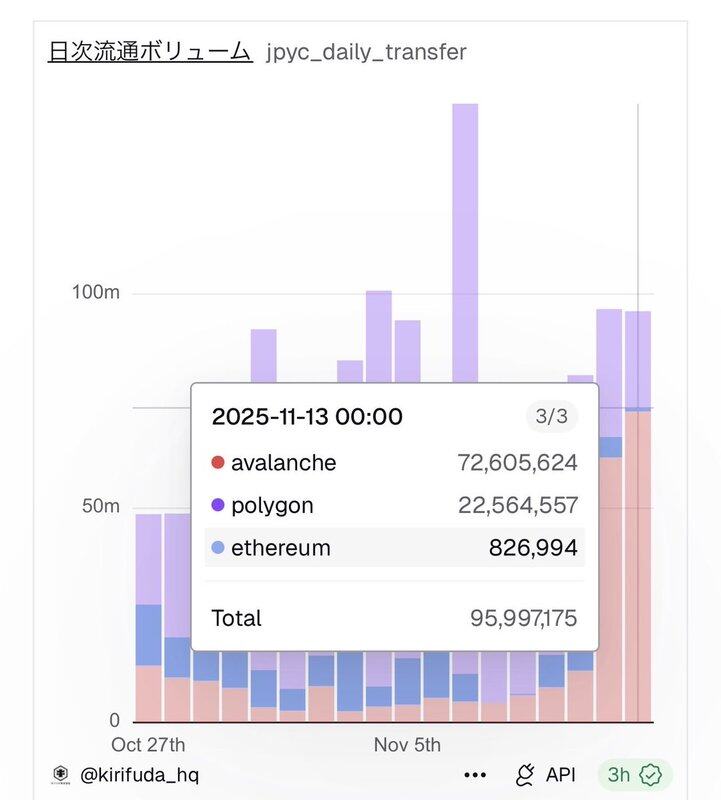Click the 3/3 series counter badge
The image size is (721, 800).
[551, 416]
